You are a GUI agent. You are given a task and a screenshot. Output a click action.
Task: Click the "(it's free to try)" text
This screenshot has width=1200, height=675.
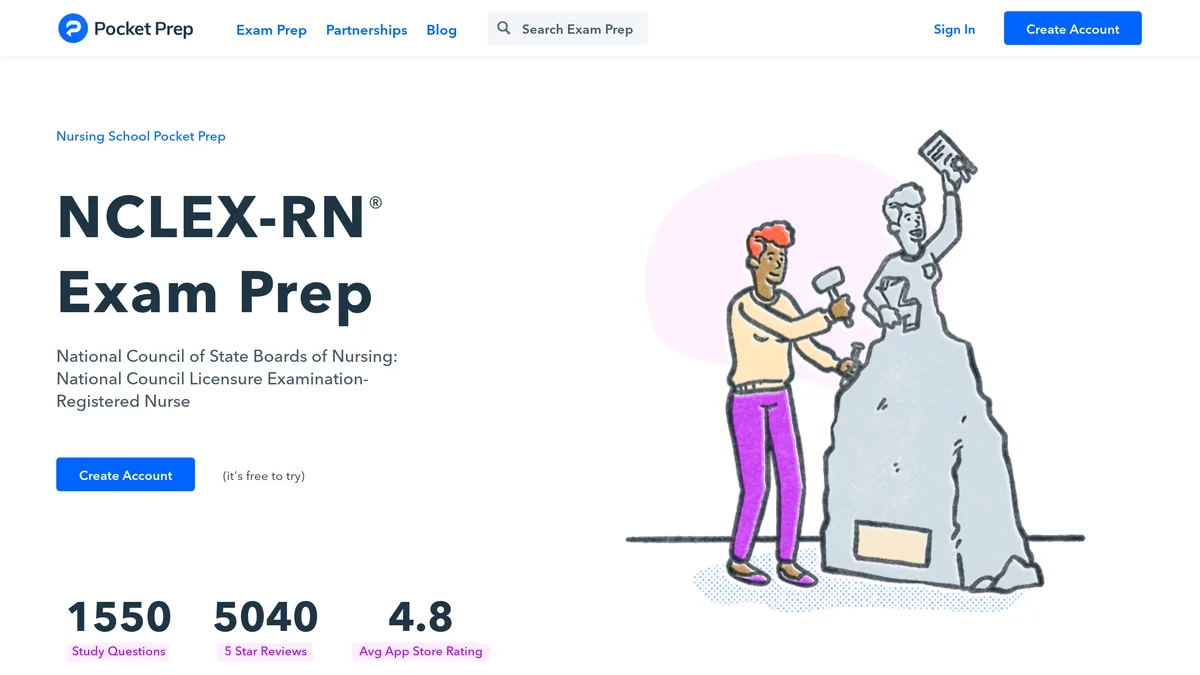click(x=264, y=476)
